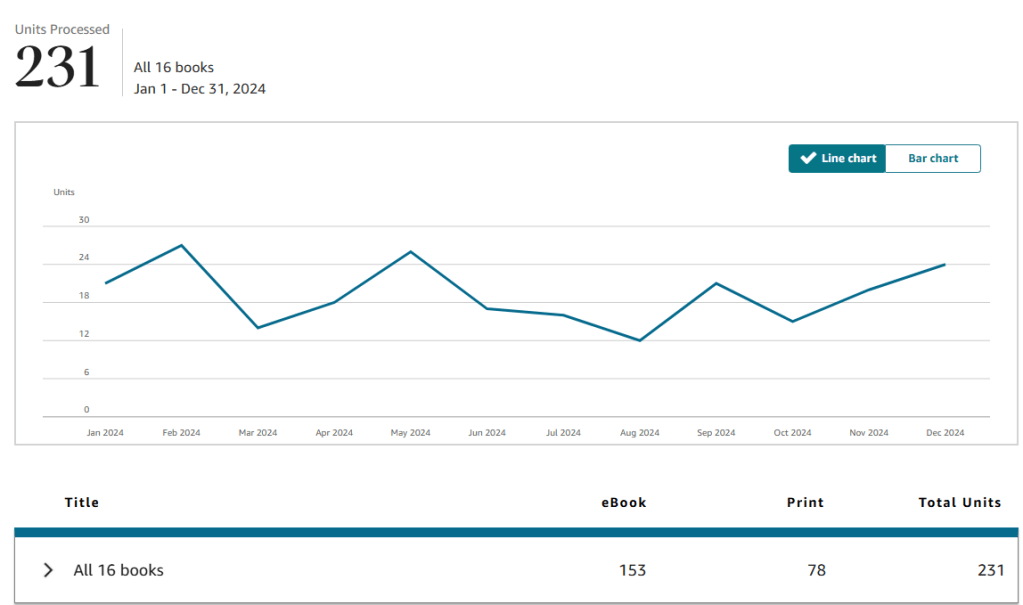1023x605 pixels.
Task: Click the Aug 2024 lowest point on line
Action: (640, 340)
